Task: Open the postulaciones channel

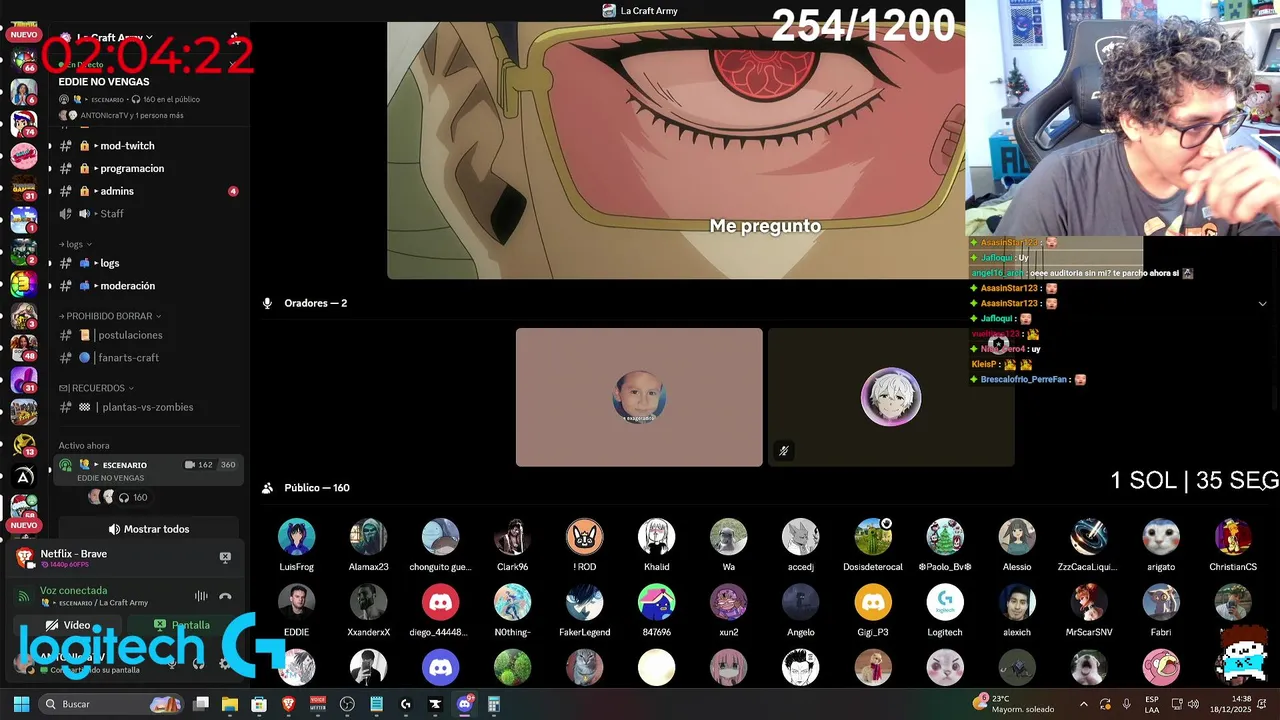Action: (148, 335)
